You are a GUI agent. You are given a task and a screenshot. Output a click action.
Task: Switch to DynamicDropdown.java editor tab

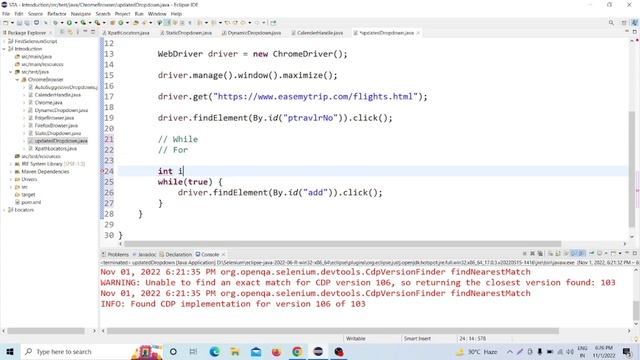pyautogui.click(x=251, y=33)
